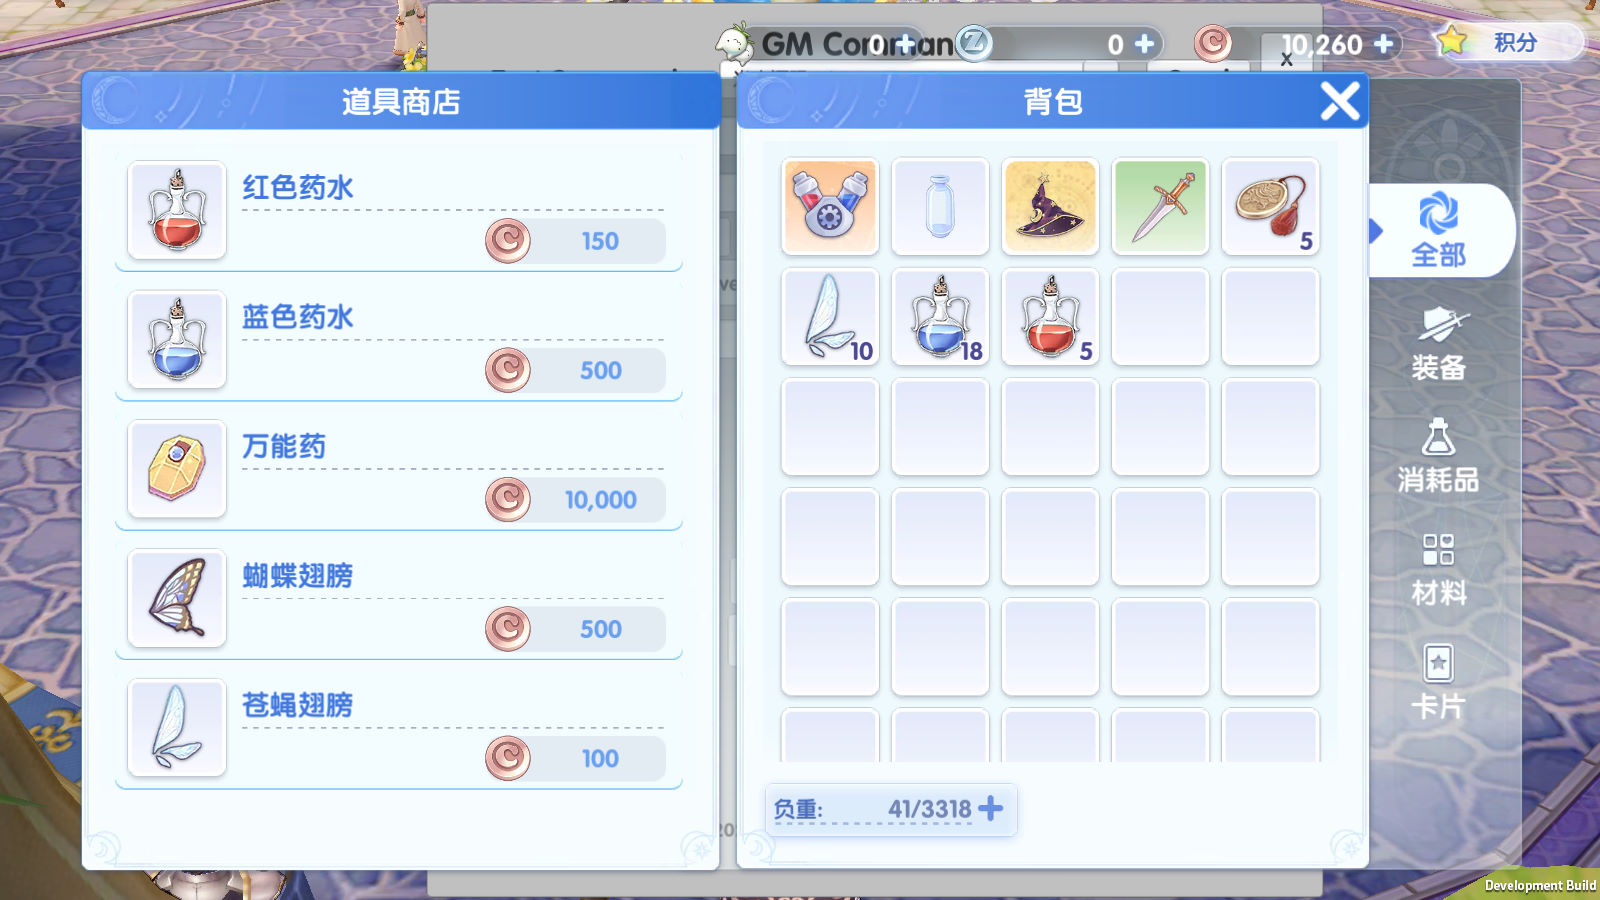Click the blue potion stack of 18
This screenshot has width=1600, height=900.
pyautogui.click(x=940, y=316)
